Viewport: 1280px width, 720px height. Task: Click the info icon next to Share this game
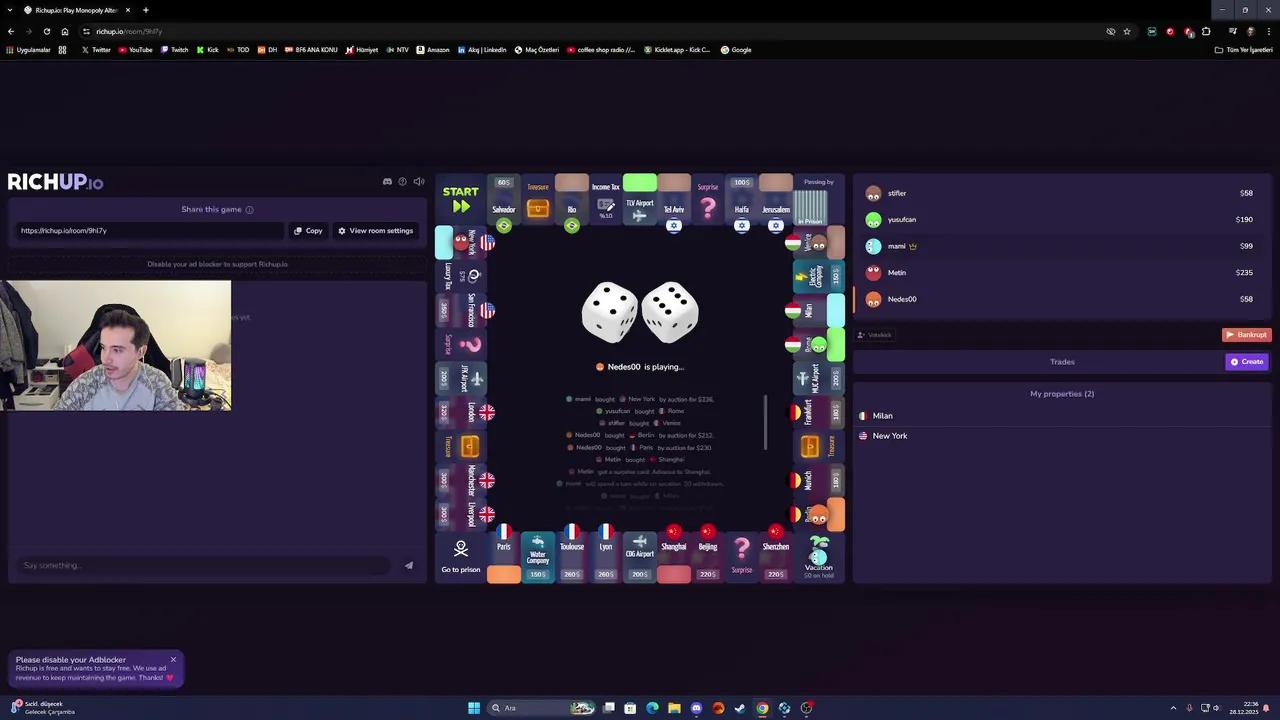[249, 209]
